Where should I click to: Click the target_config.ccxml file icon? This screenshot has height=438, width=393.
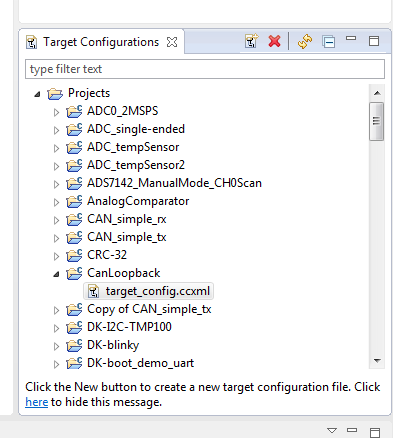93,291
